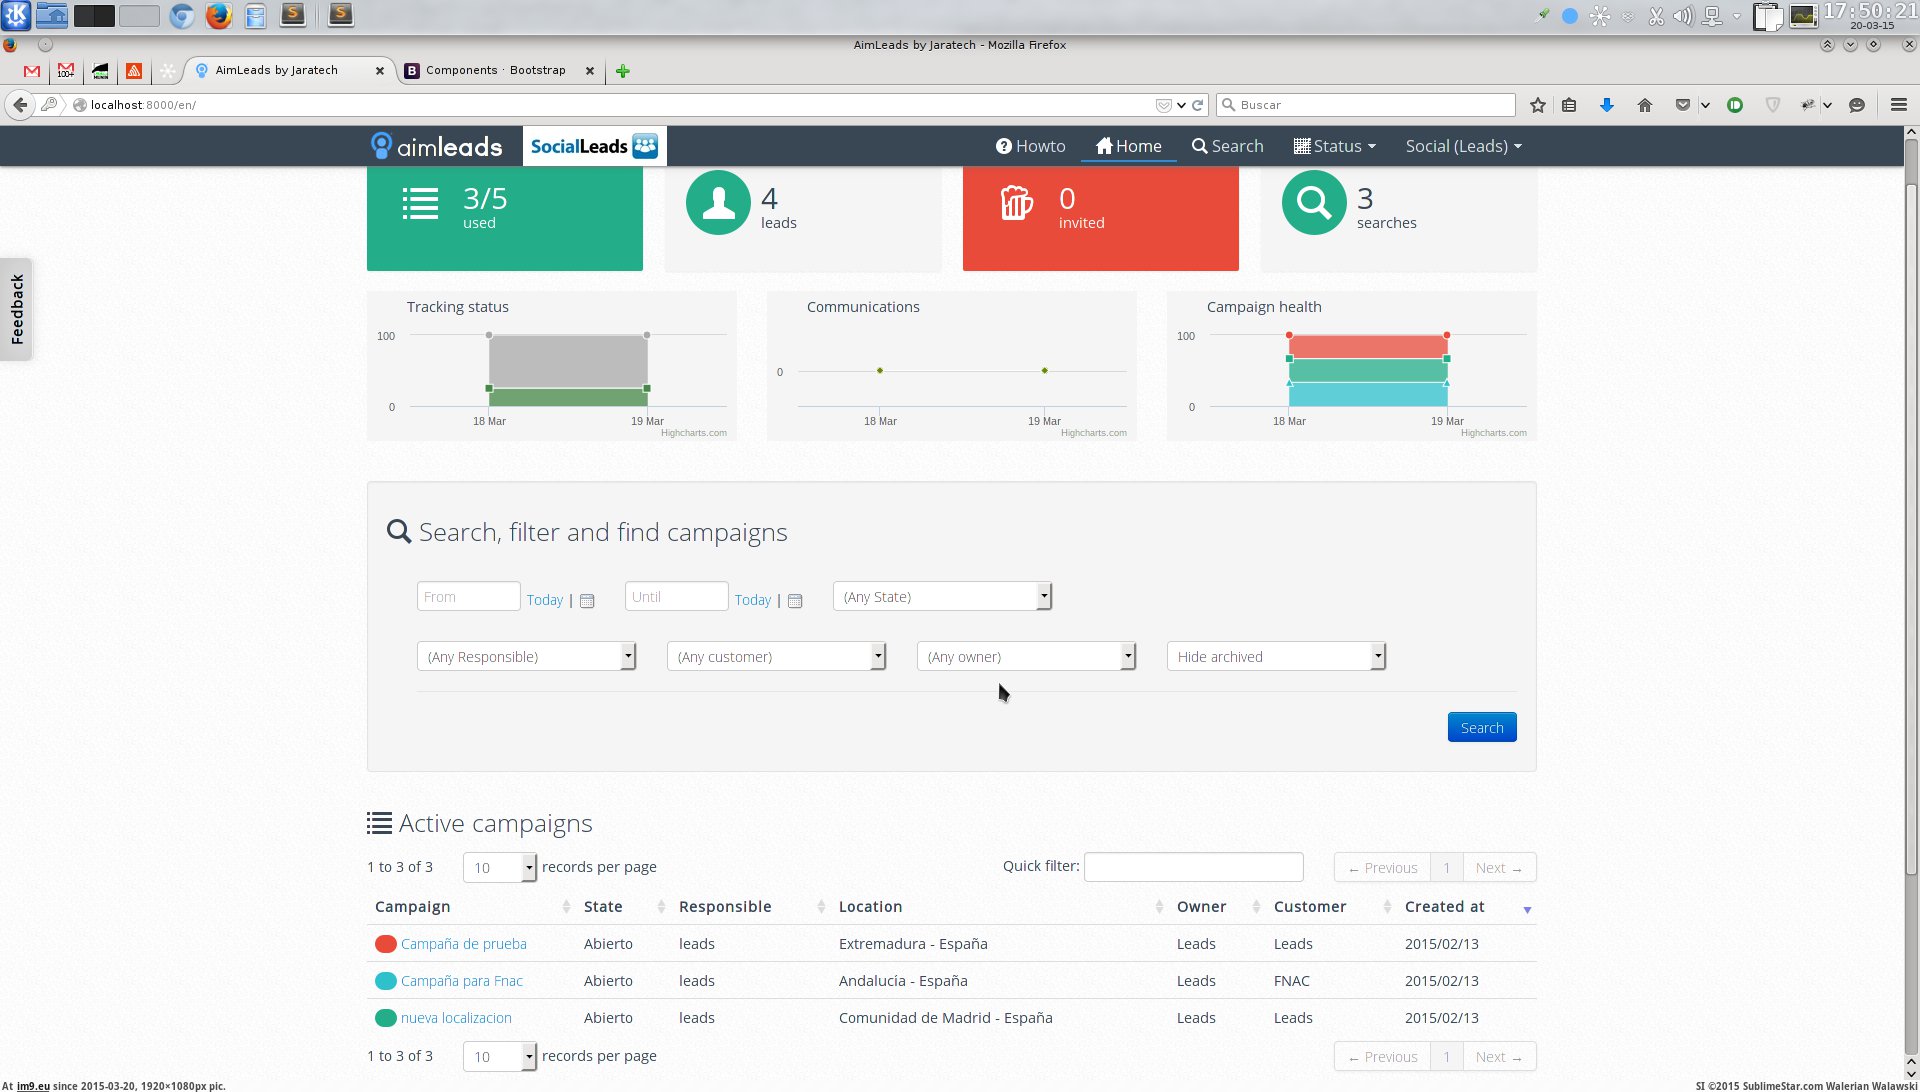Set Until date to Today link
Image resolution: width=1920 pixels, height=1092 pixels.
(753, 600)
